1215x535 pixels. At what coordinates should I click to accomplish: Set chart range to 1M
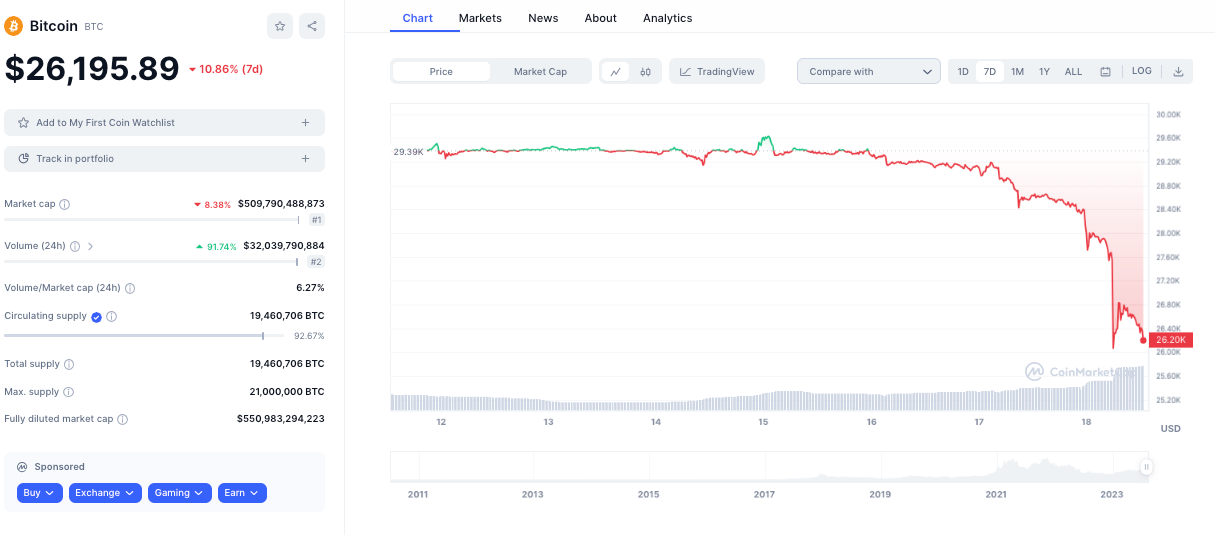1017,71
